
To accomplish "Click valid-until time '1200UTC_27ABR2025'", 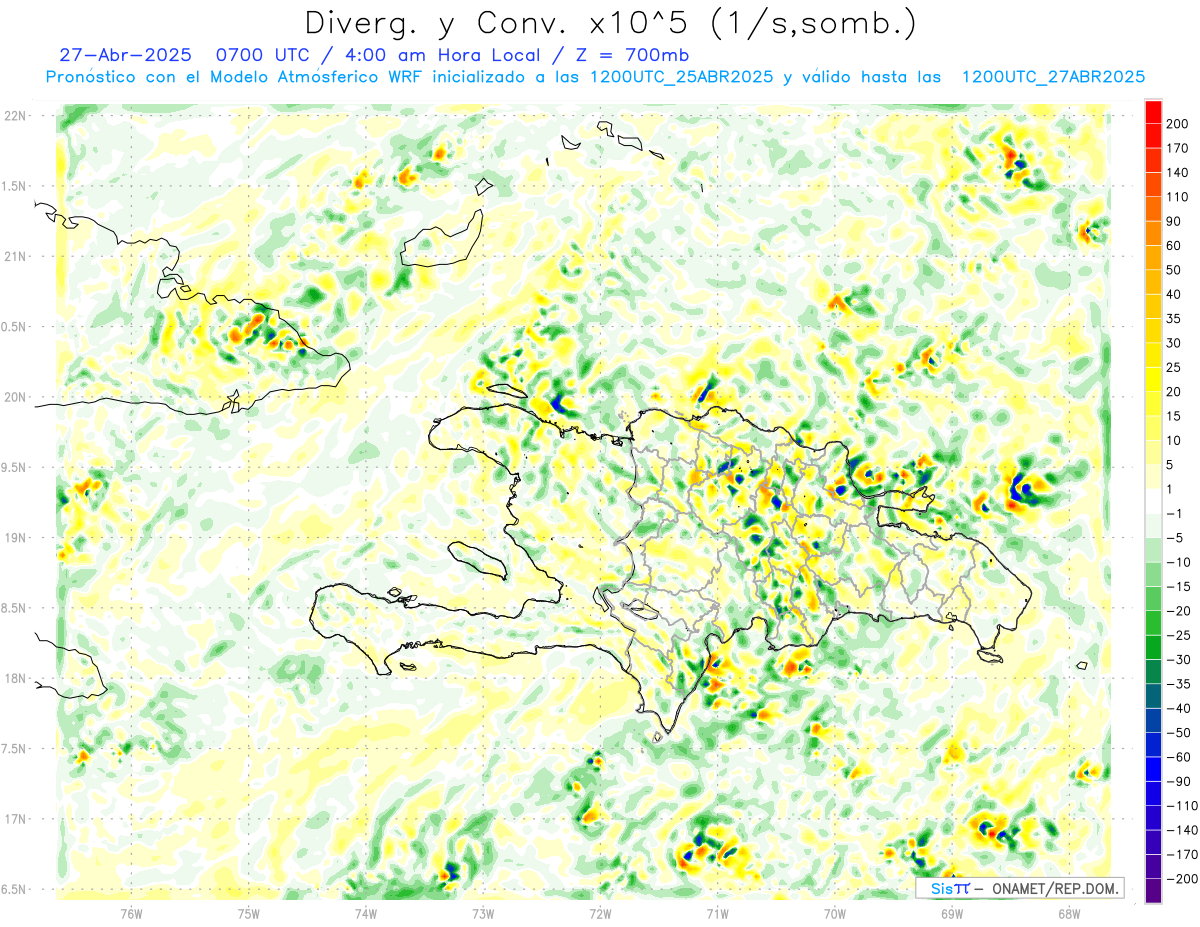I will pos(1052,76).
